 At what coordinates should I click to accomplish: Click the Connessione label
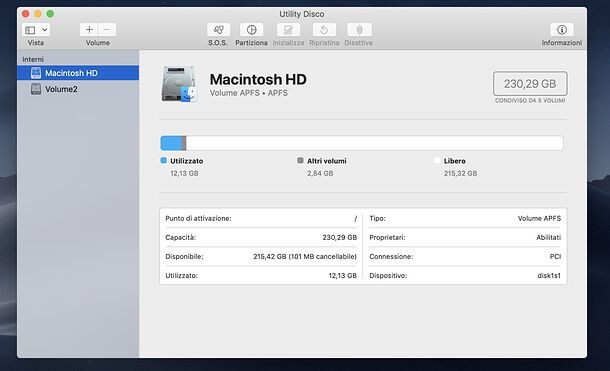pyautogui.click(x=391, y=257)
